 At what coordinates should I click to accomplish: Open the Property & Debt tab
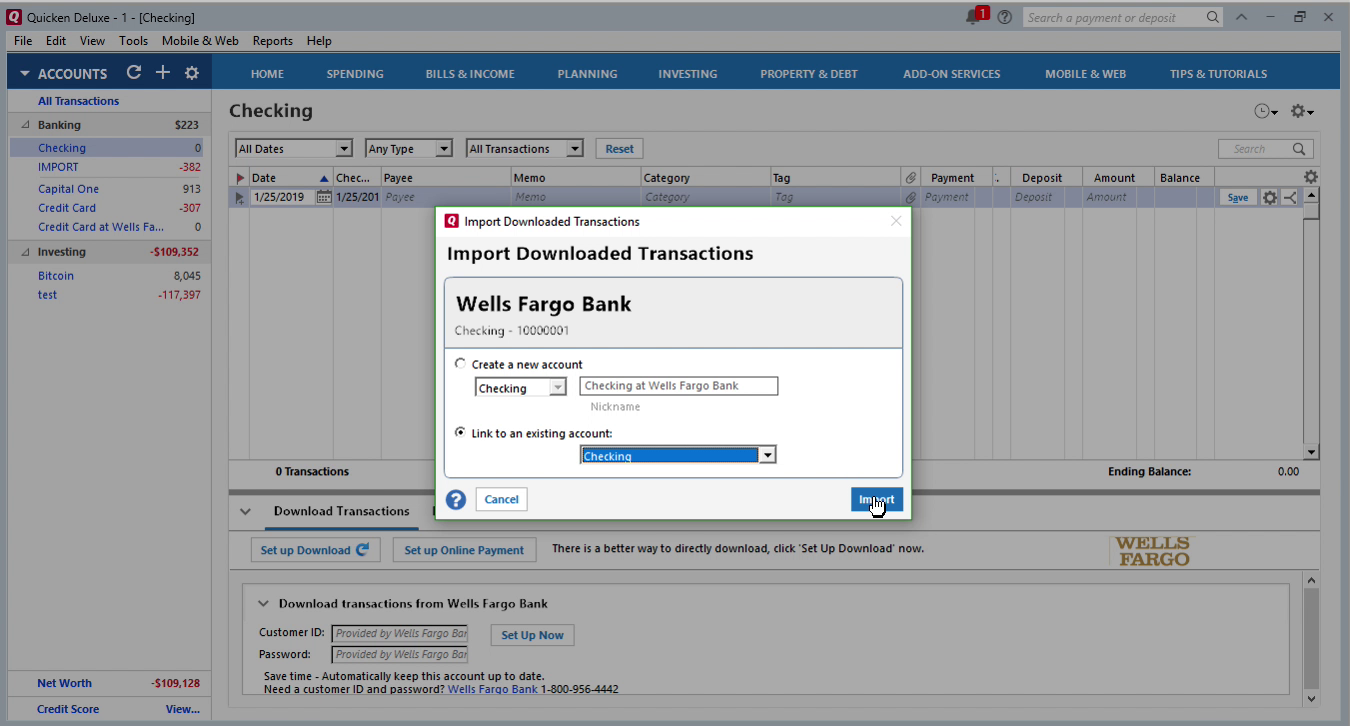[x=809, y=74]
